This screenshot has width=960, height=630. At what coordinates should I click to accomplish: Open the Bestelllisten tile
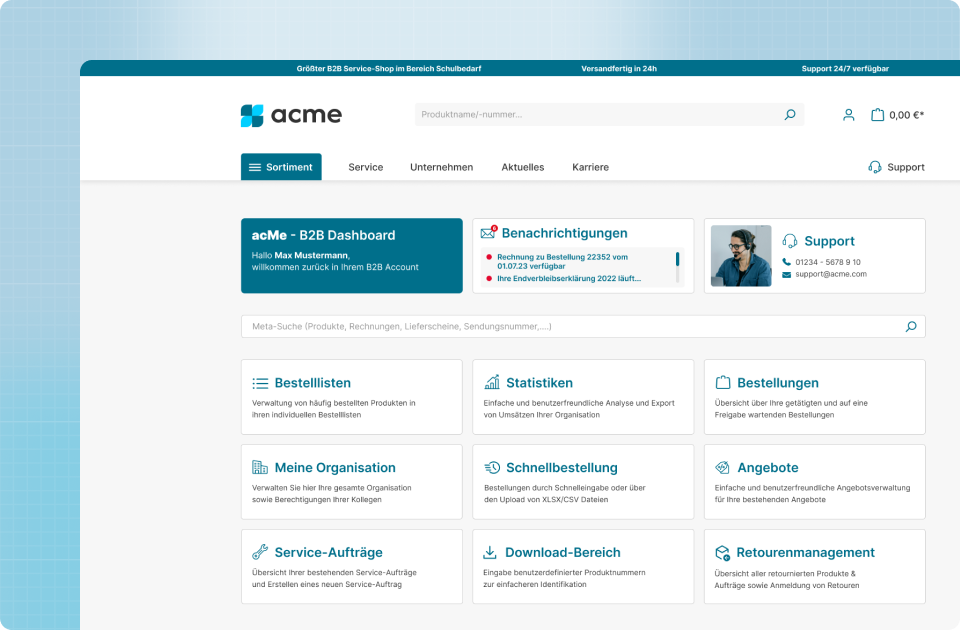coord(351,397)
